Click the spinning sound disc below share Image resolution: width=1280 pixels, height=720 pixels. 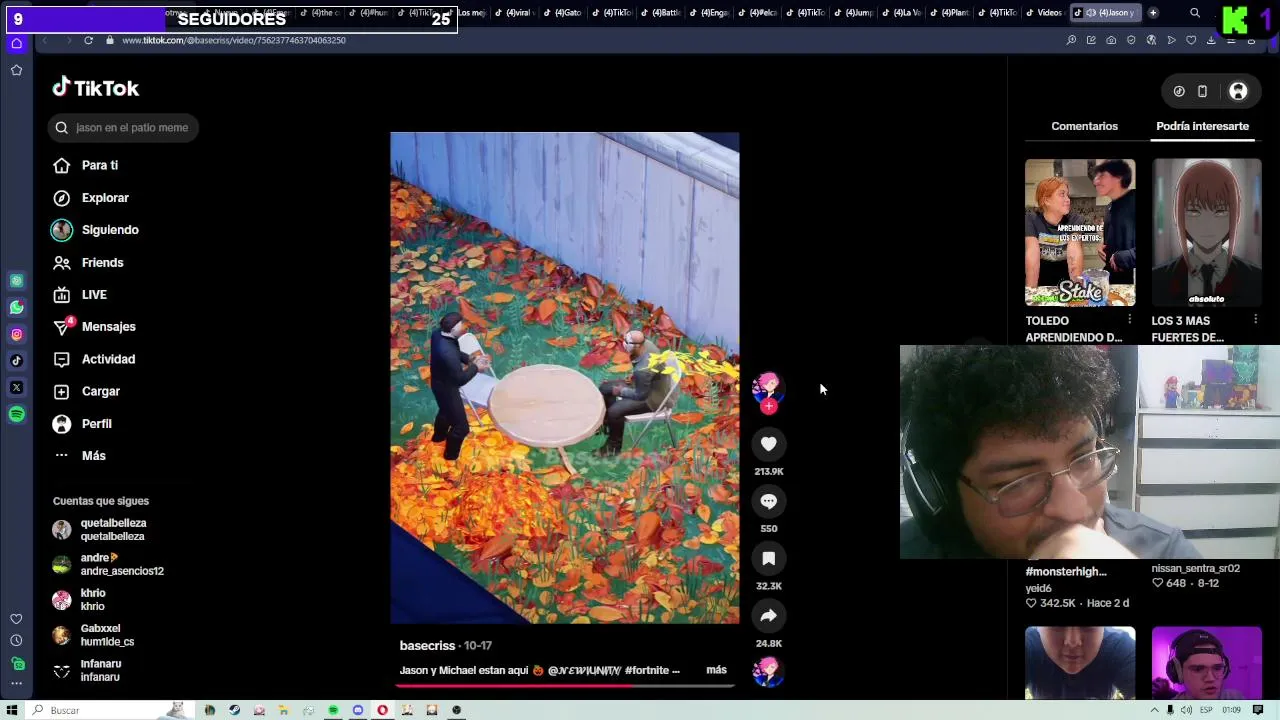pos(768,672)
